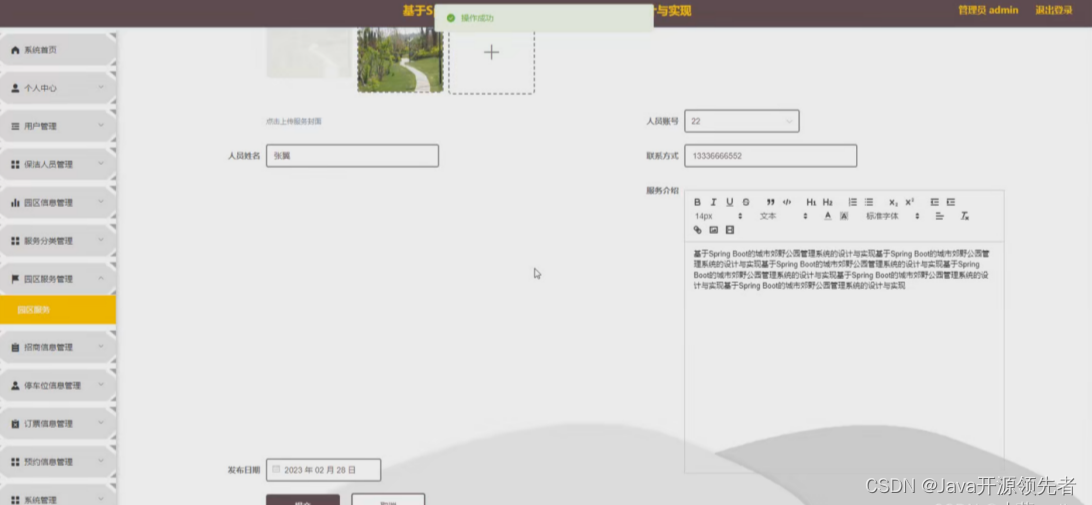Viewport: 1092px width, 505px height.
Task: Expand the 保洁人员管理 sidebar menu
Action: [x=57, y=164]
